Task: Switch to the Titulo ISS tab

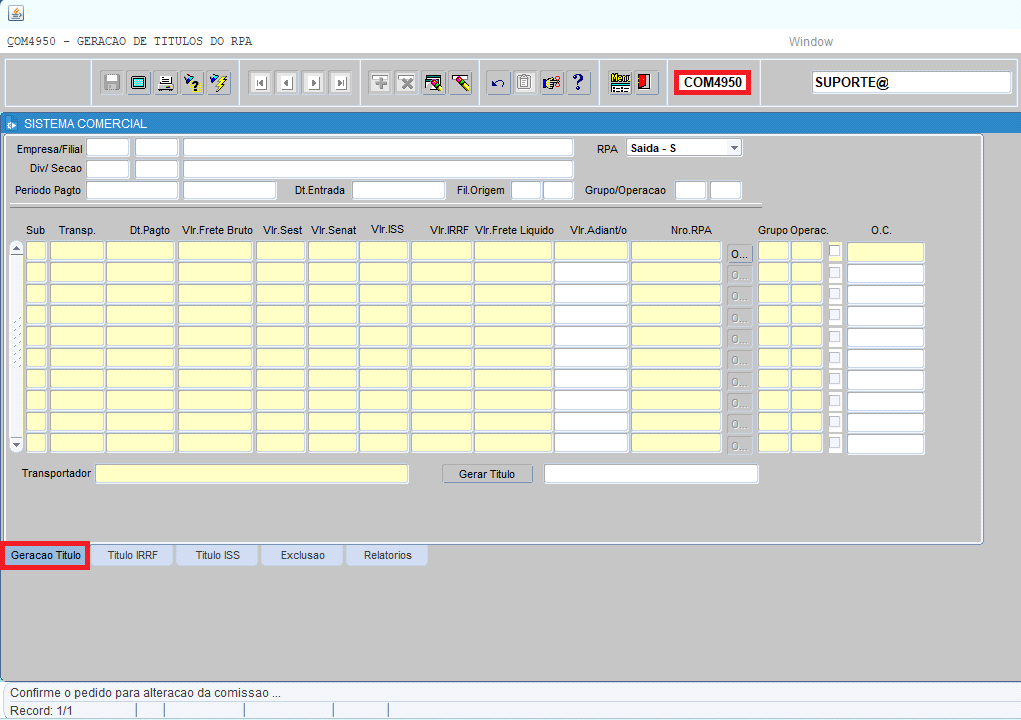Action: (217, 555)
